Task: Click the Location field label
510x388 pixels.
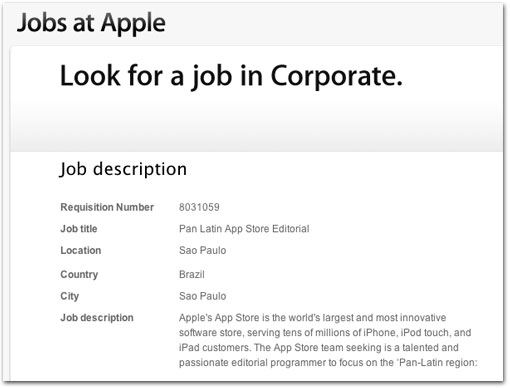Action: [81, 250]
